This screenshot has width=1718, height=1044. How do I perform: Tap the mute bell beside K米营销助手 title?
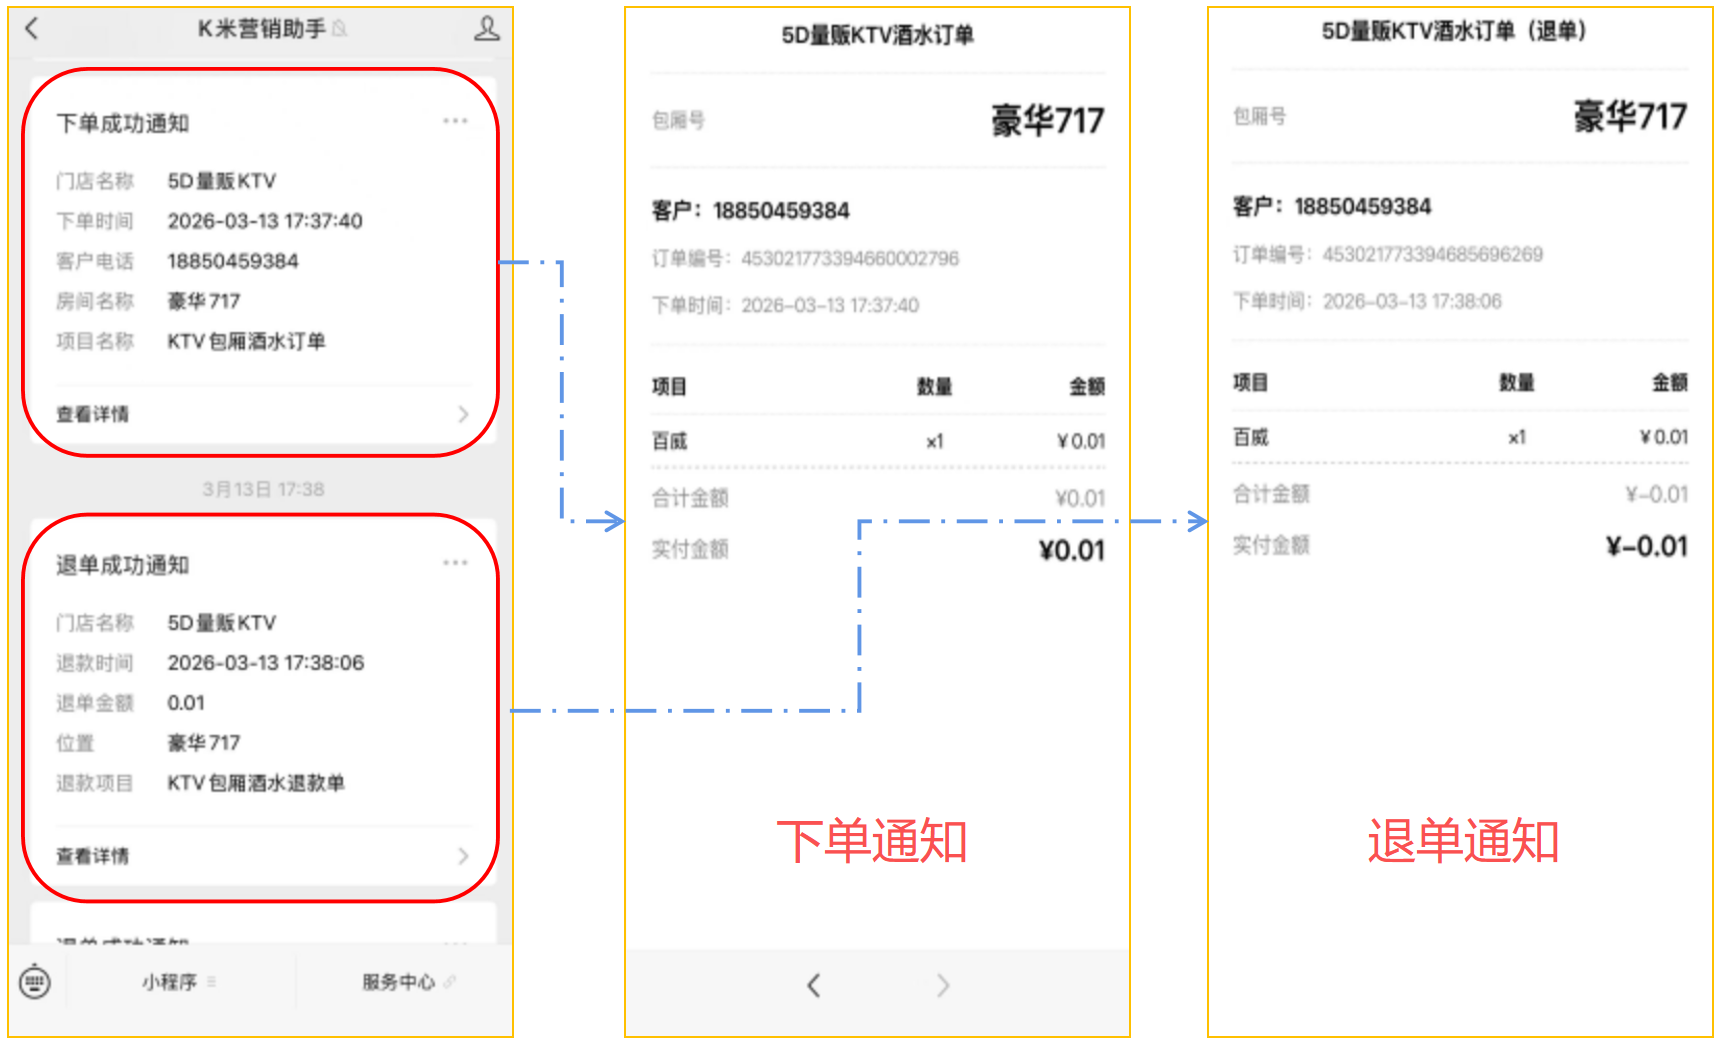tap(340, 29)
